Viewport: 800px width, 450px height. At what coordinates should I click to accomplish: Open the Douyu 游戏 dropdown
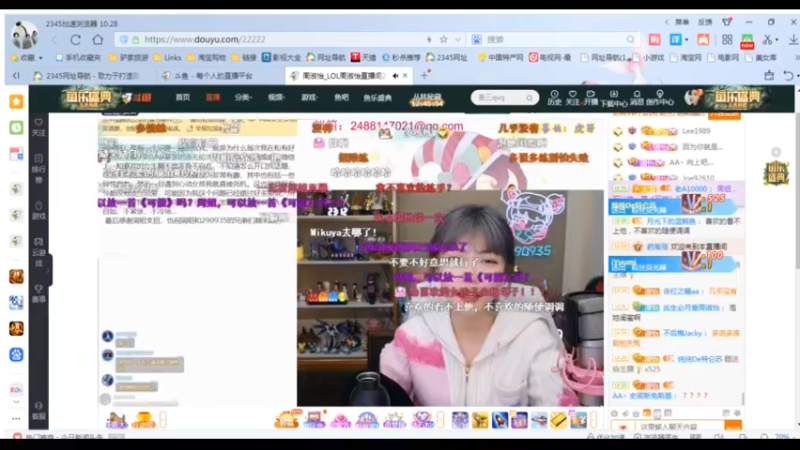pos(309,97)
